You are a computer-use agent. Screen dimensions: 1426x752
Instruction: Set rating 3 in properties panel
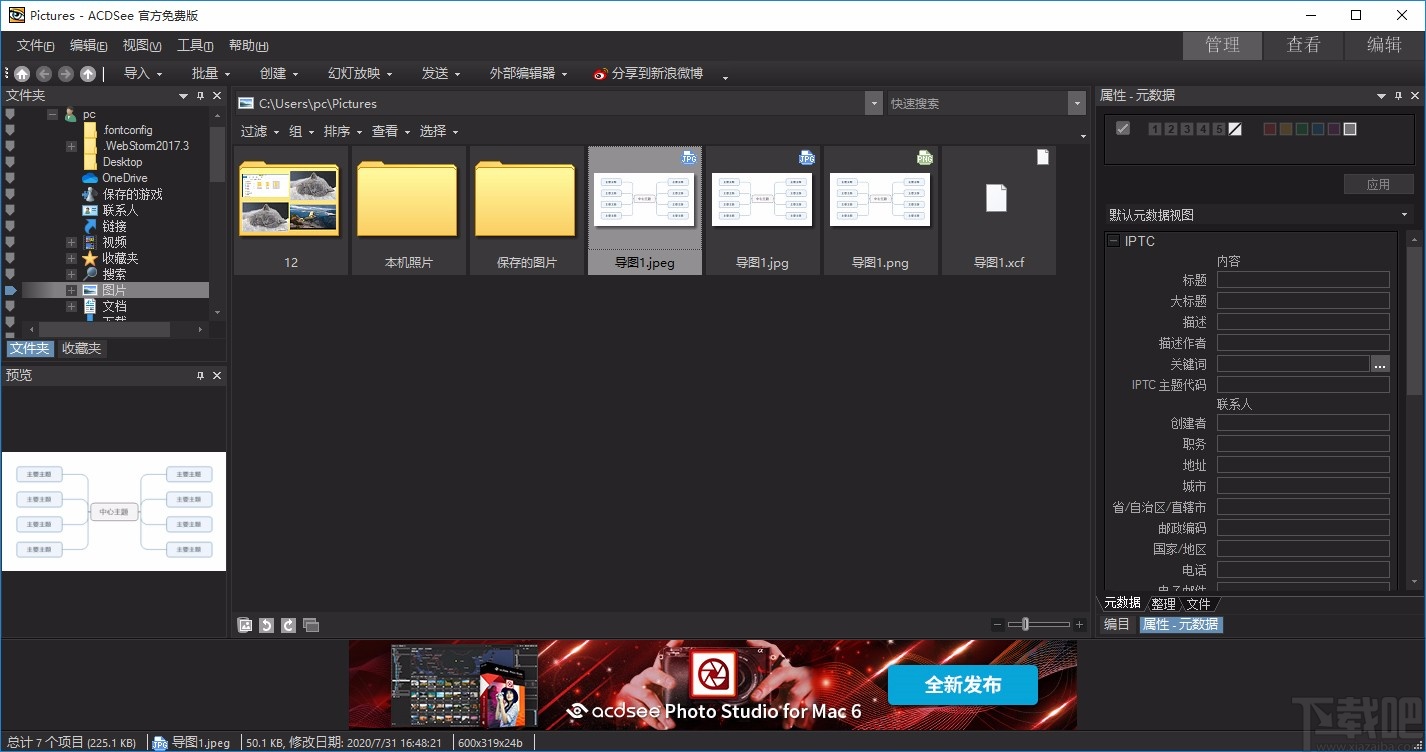(1187, 129)
